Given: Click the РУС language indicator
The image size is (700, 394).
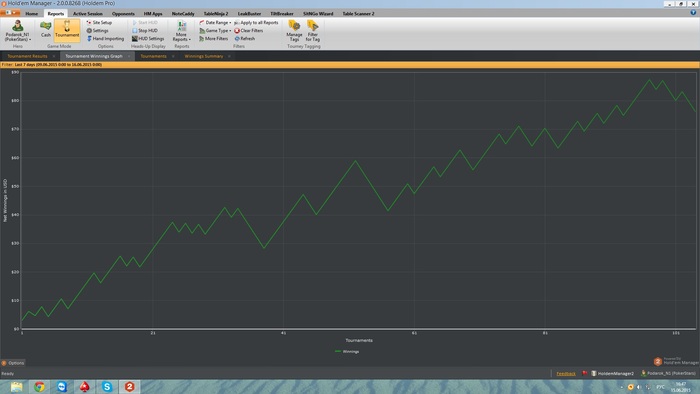Looking at the screenshot, I should click(660, 387).
